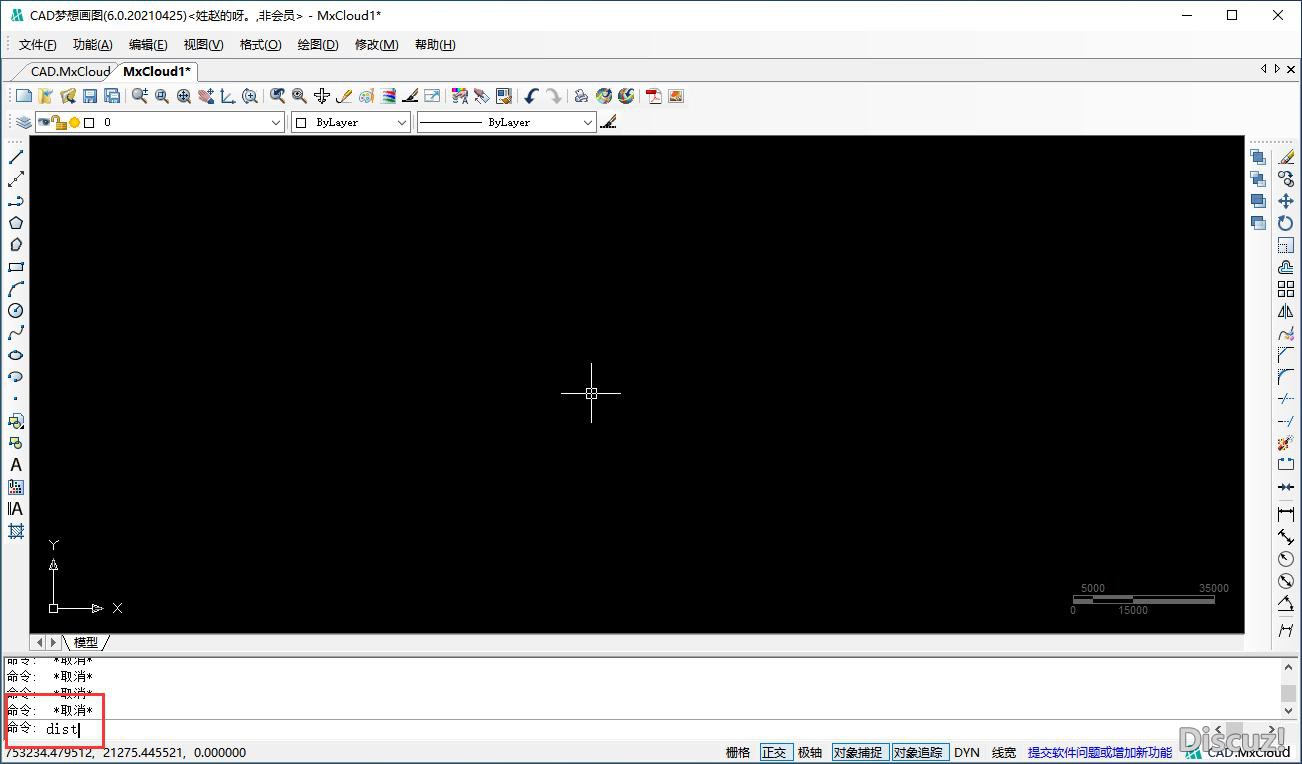Click the Pan hand tool icon

pyautogui.click(x=206, y=96)
